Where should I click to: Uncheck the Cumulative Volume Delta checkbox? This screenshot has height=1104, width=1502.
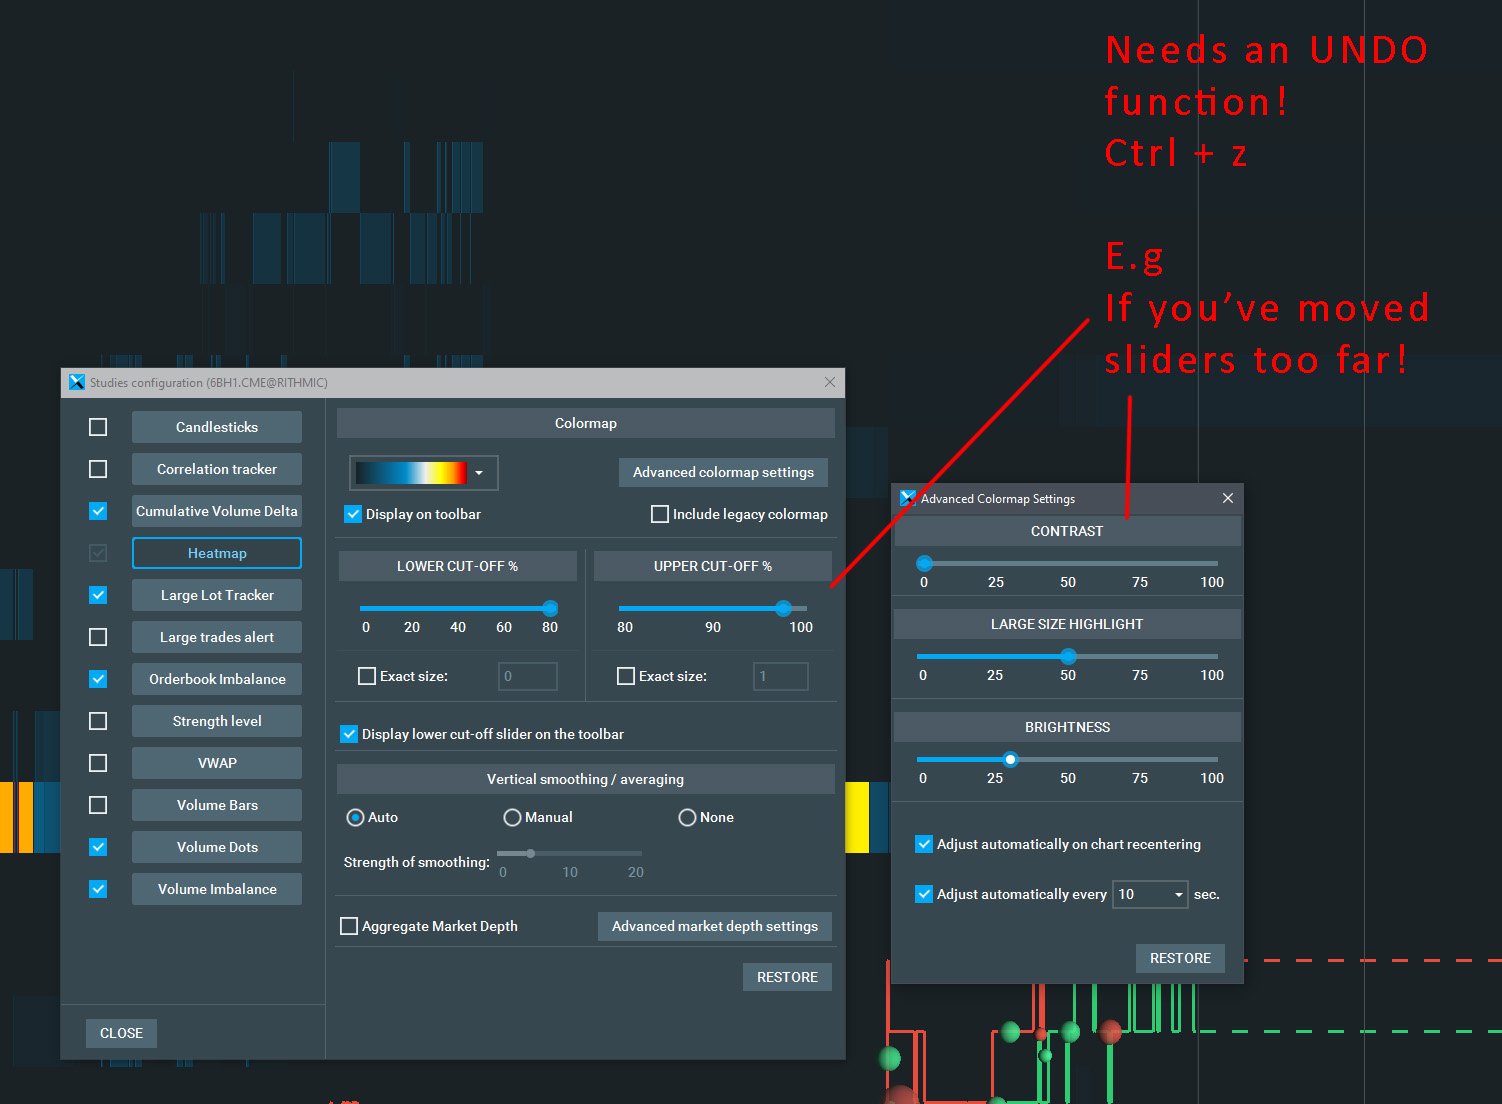98,511
